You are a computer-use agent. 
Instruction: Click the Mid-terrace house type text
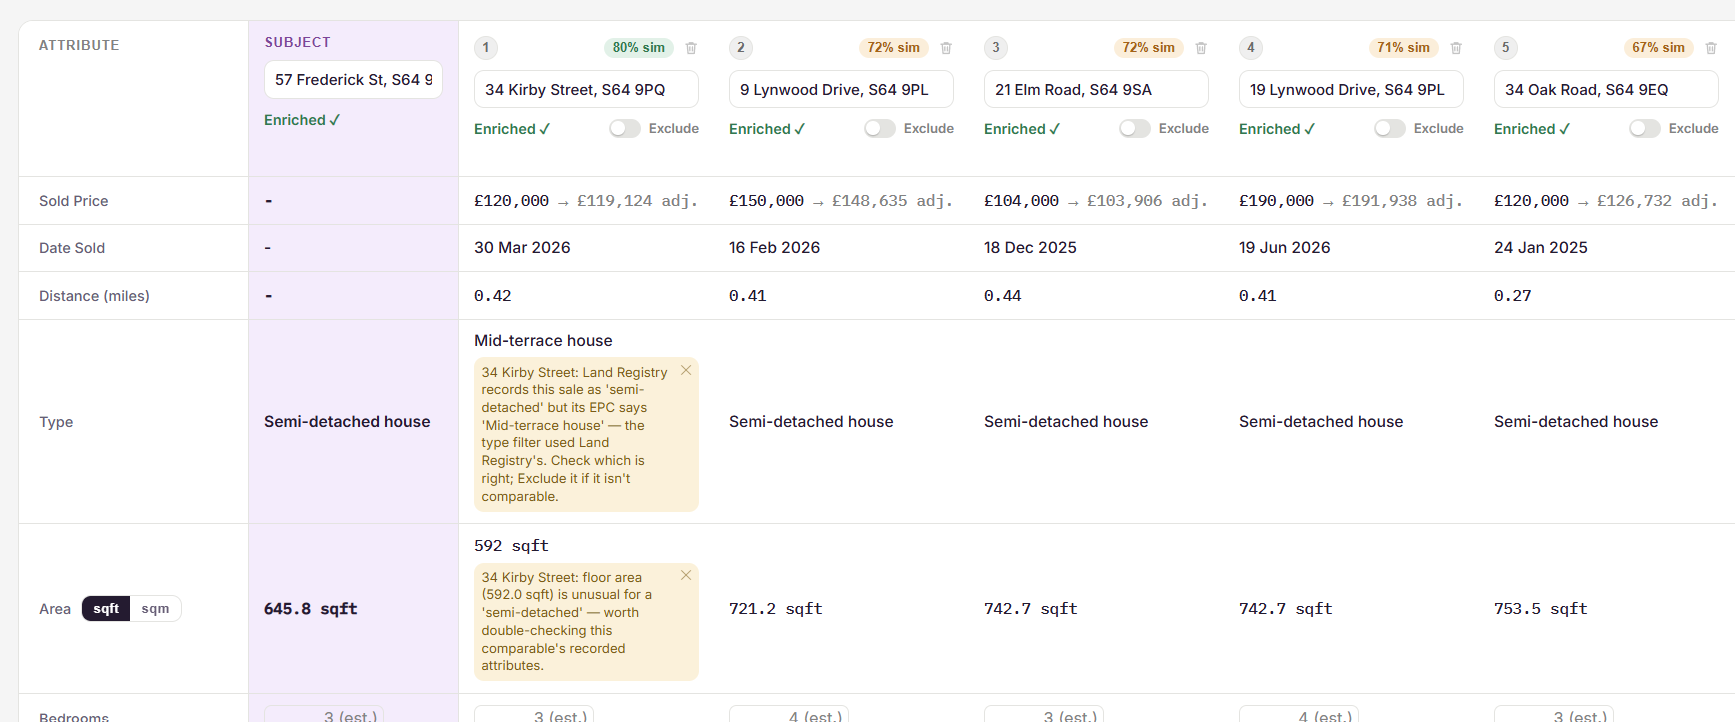543,341
